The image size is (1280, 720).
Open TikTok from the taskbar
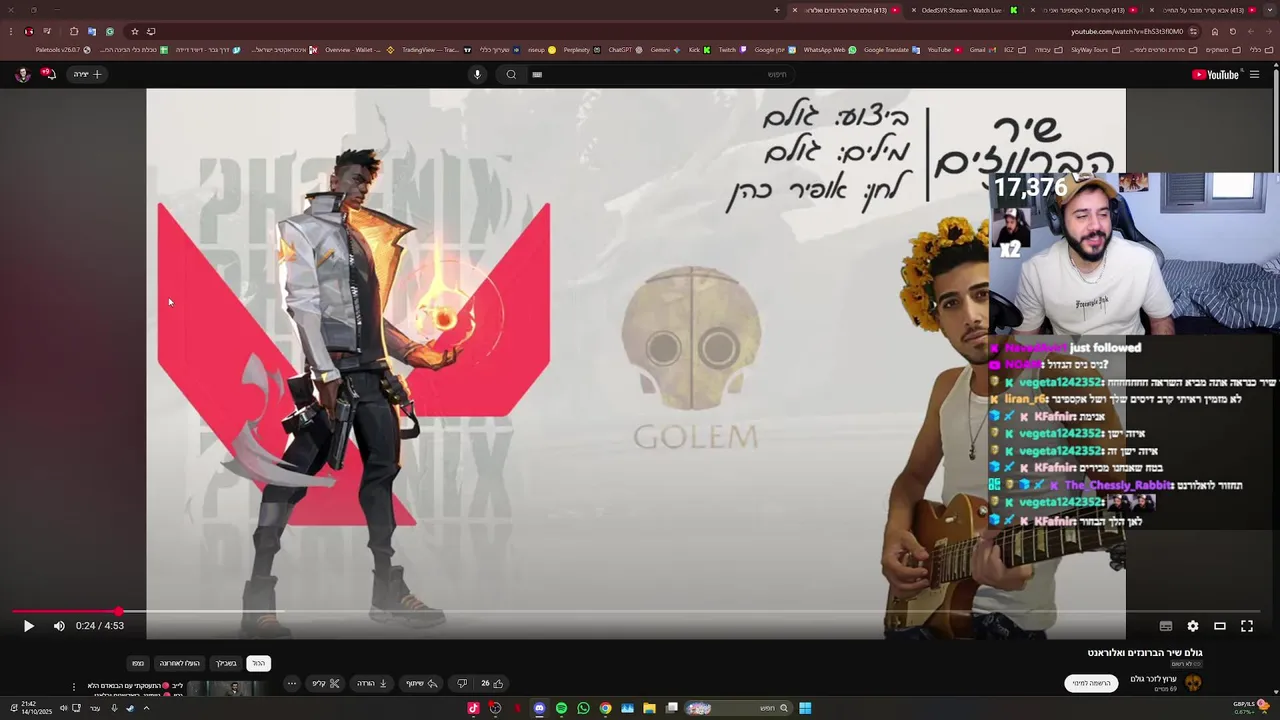tap(473, 708)
